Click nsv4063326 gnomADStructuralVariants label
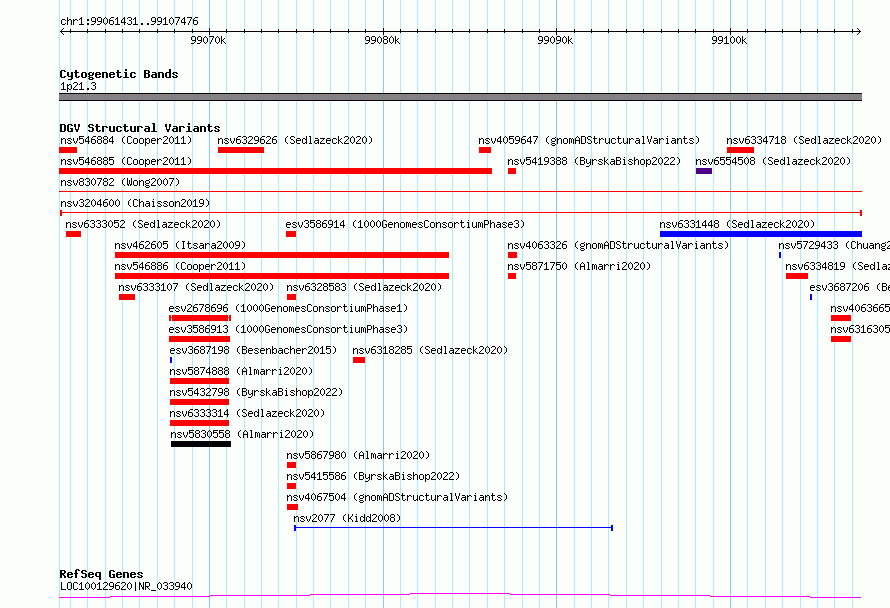Viewport: 890px width, 608px height. (618, 245)
